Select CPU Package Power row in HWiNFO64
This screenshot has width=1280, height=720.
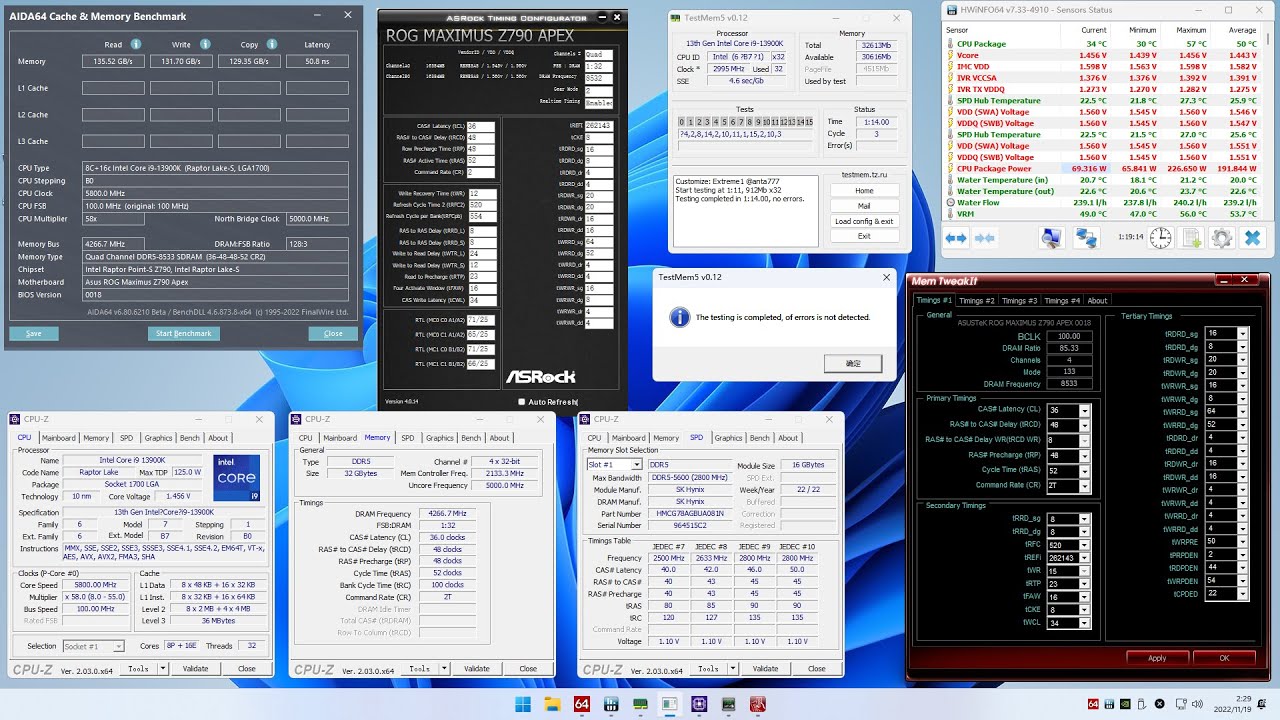click(1104, 169)
